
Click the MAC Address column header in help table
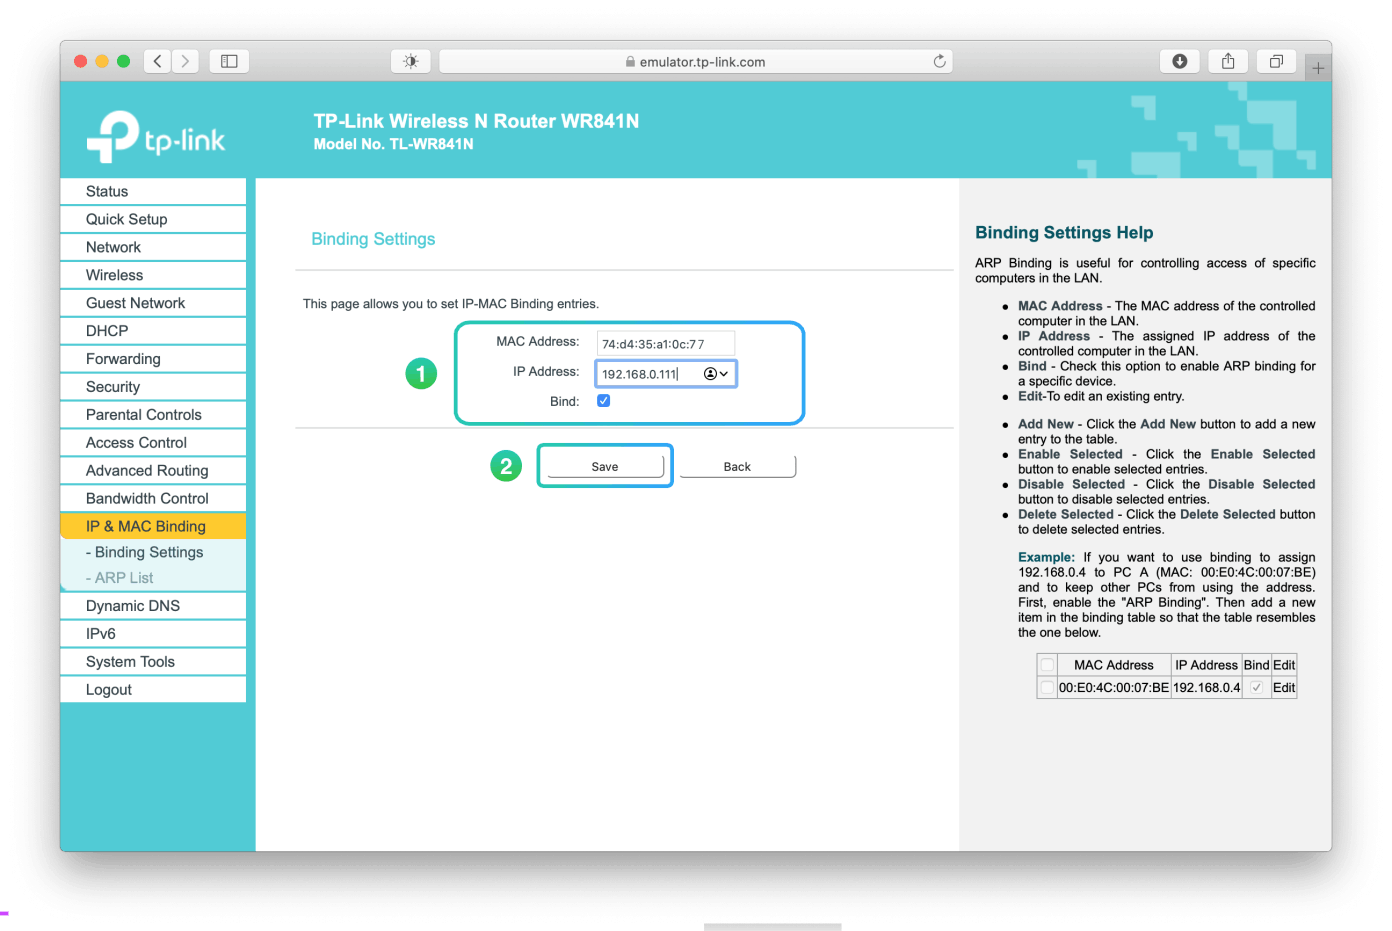pyautogui.click(x=1114, y=665)
